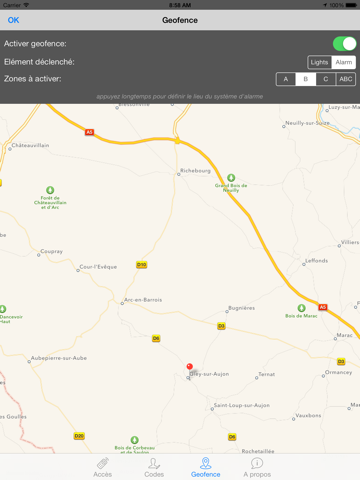Tap the Giey-sur-Aujon town label

(x=209, y=374)
